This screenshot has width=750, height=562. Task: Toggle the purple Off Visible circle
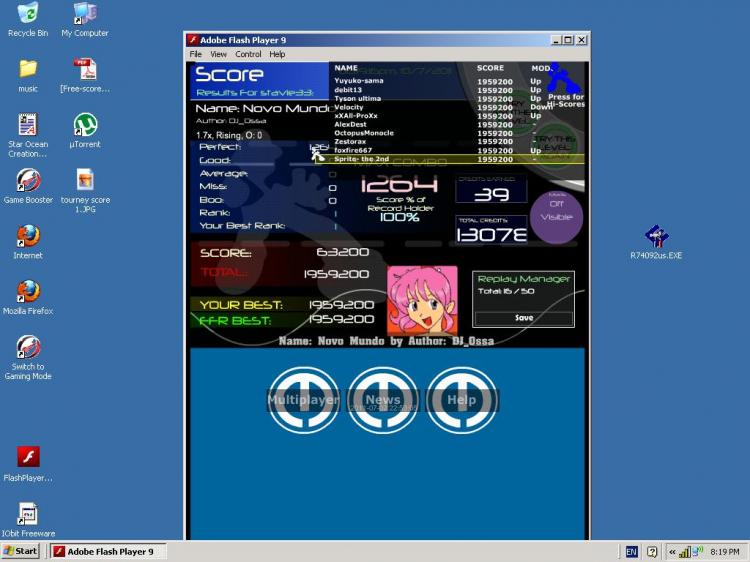pos(556,218)
